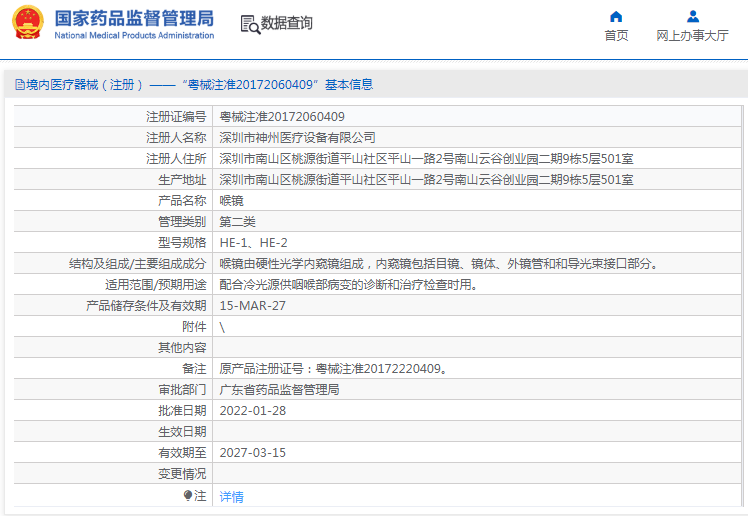Click model specification value HE-1、HE-2

coord(253,243)
